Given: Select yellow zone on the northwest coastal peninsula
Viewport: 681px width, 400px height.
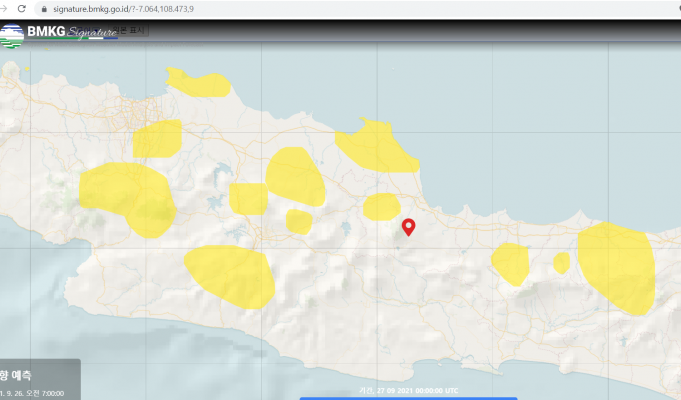Looking at the screenshot, I should tap(197, 81).
